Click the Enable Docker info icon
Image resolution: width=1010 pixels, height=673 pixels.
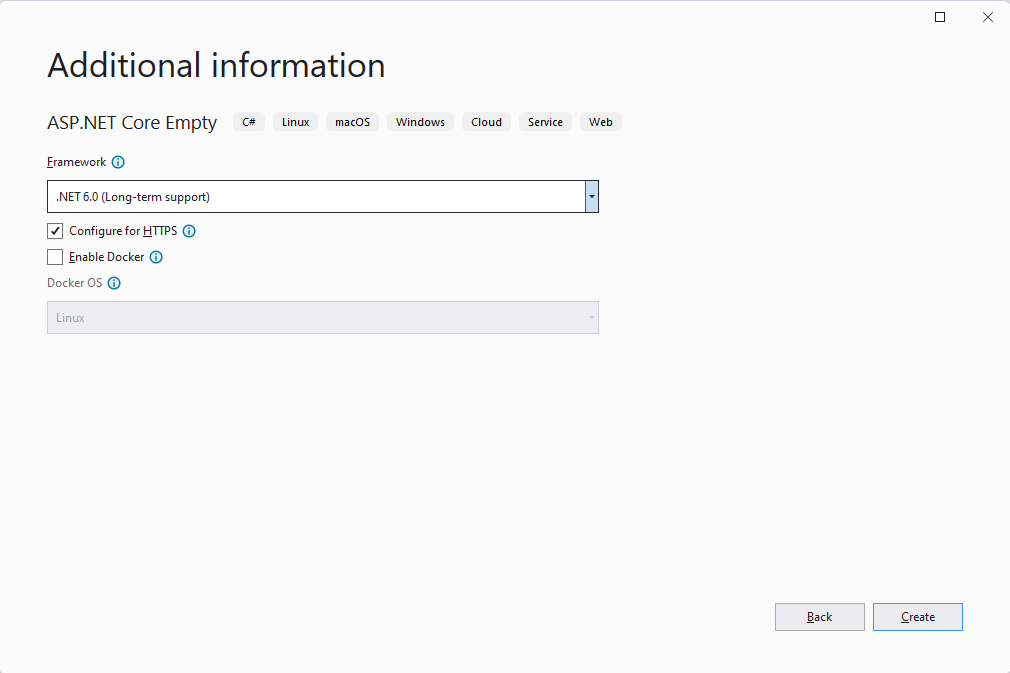click(156, 258)
